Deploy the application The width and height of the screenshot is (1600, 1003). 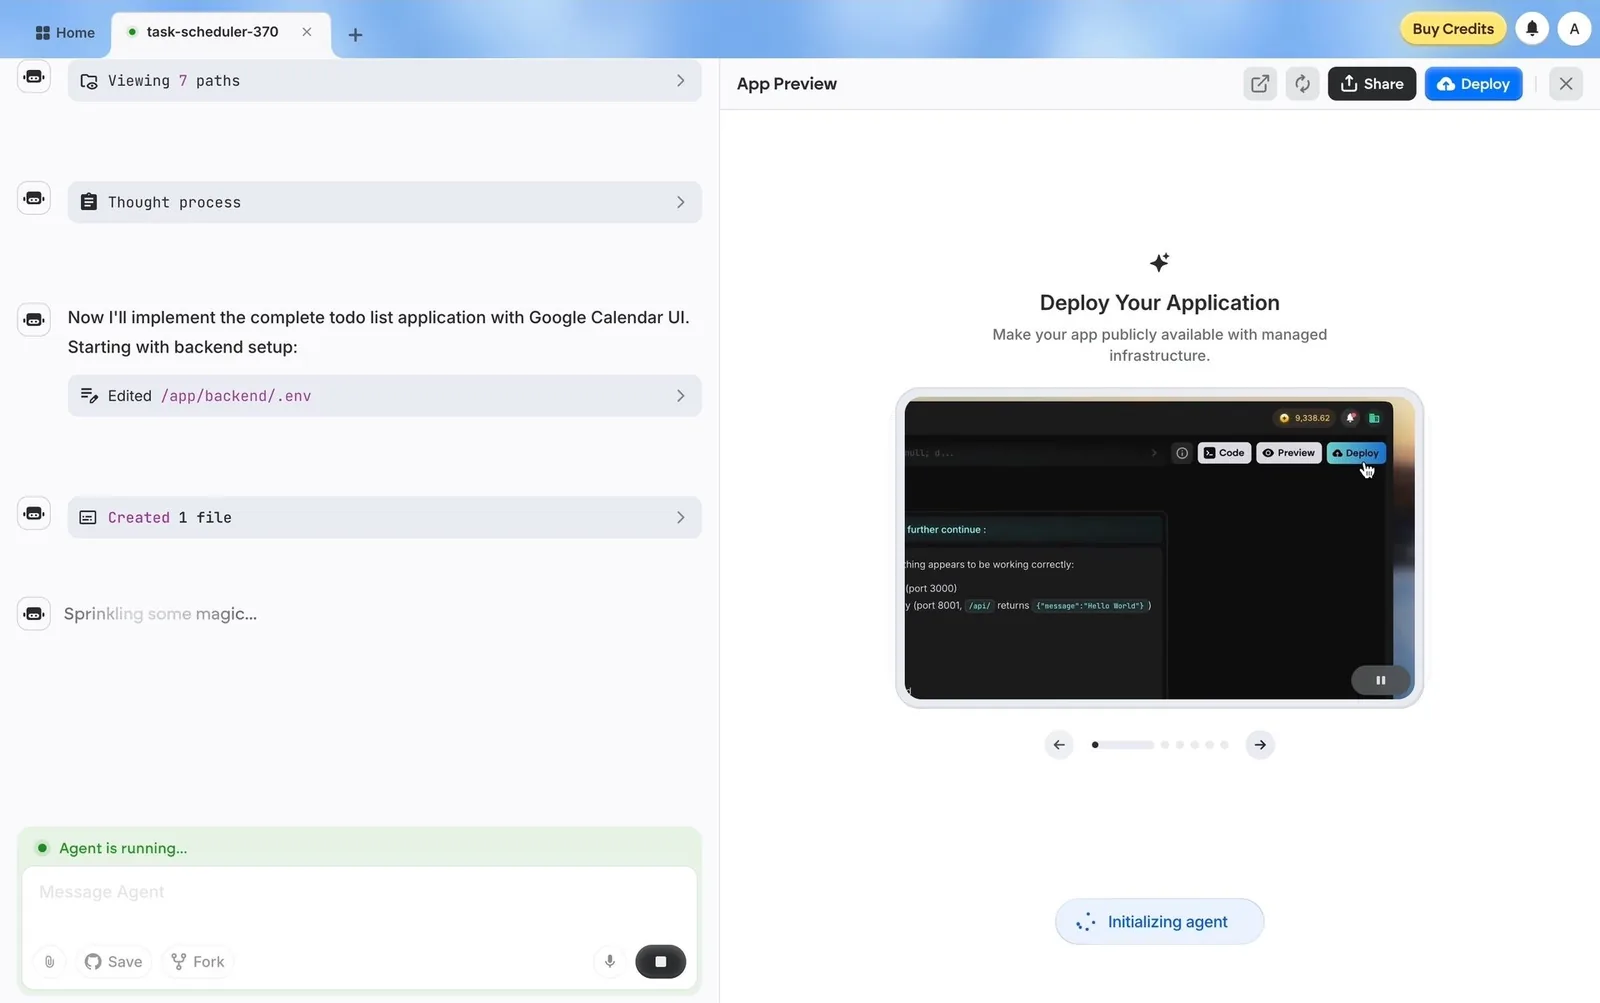[x=1473, y=84]
